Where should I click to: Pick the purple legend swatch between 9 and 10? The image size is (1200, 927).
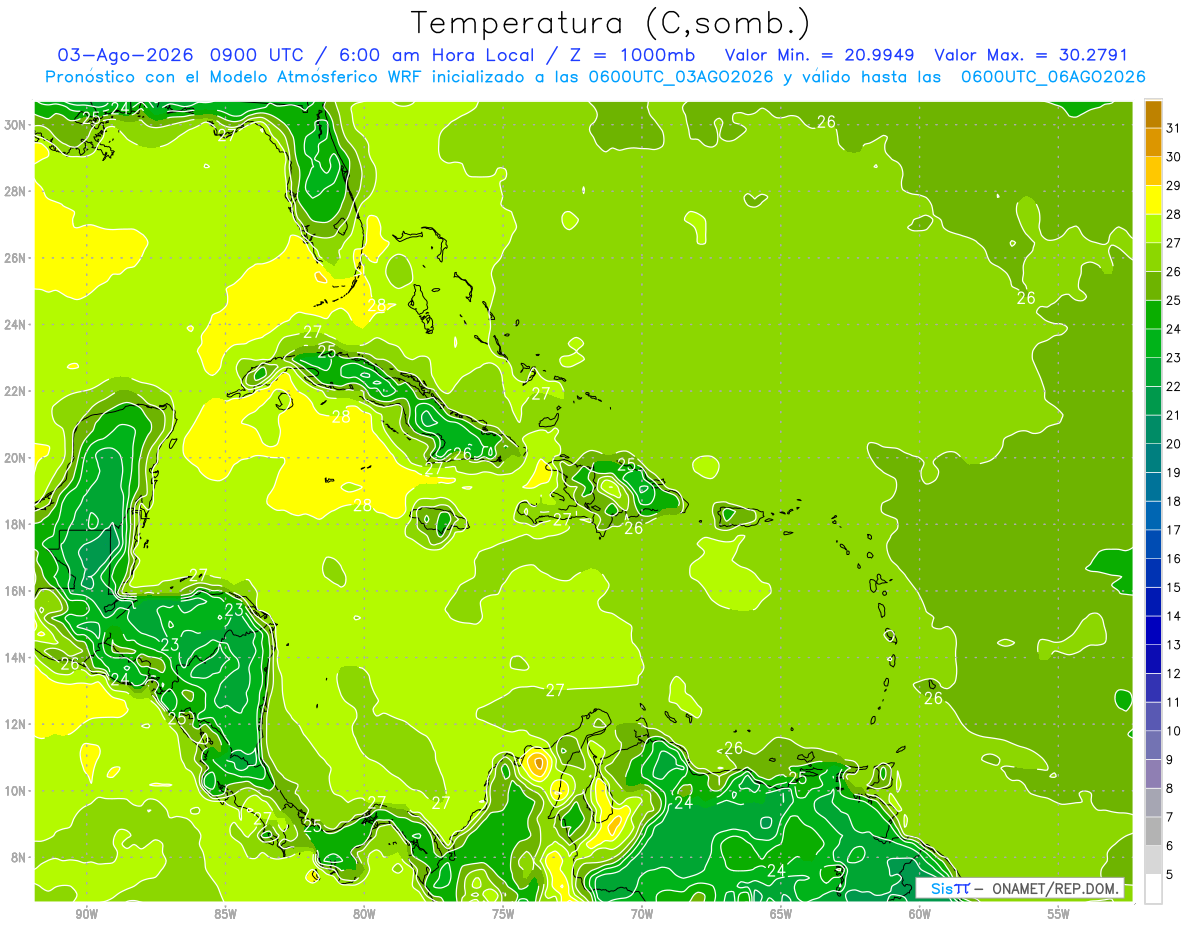[1153, 746]
